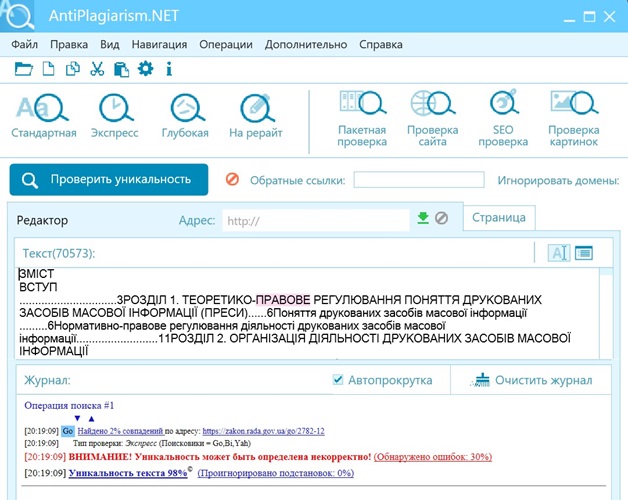The width and height of the screenshot is (628, 500).
Task: Jump to next match with down arrow
Action: pyautogui.click(x=77, y=418)
